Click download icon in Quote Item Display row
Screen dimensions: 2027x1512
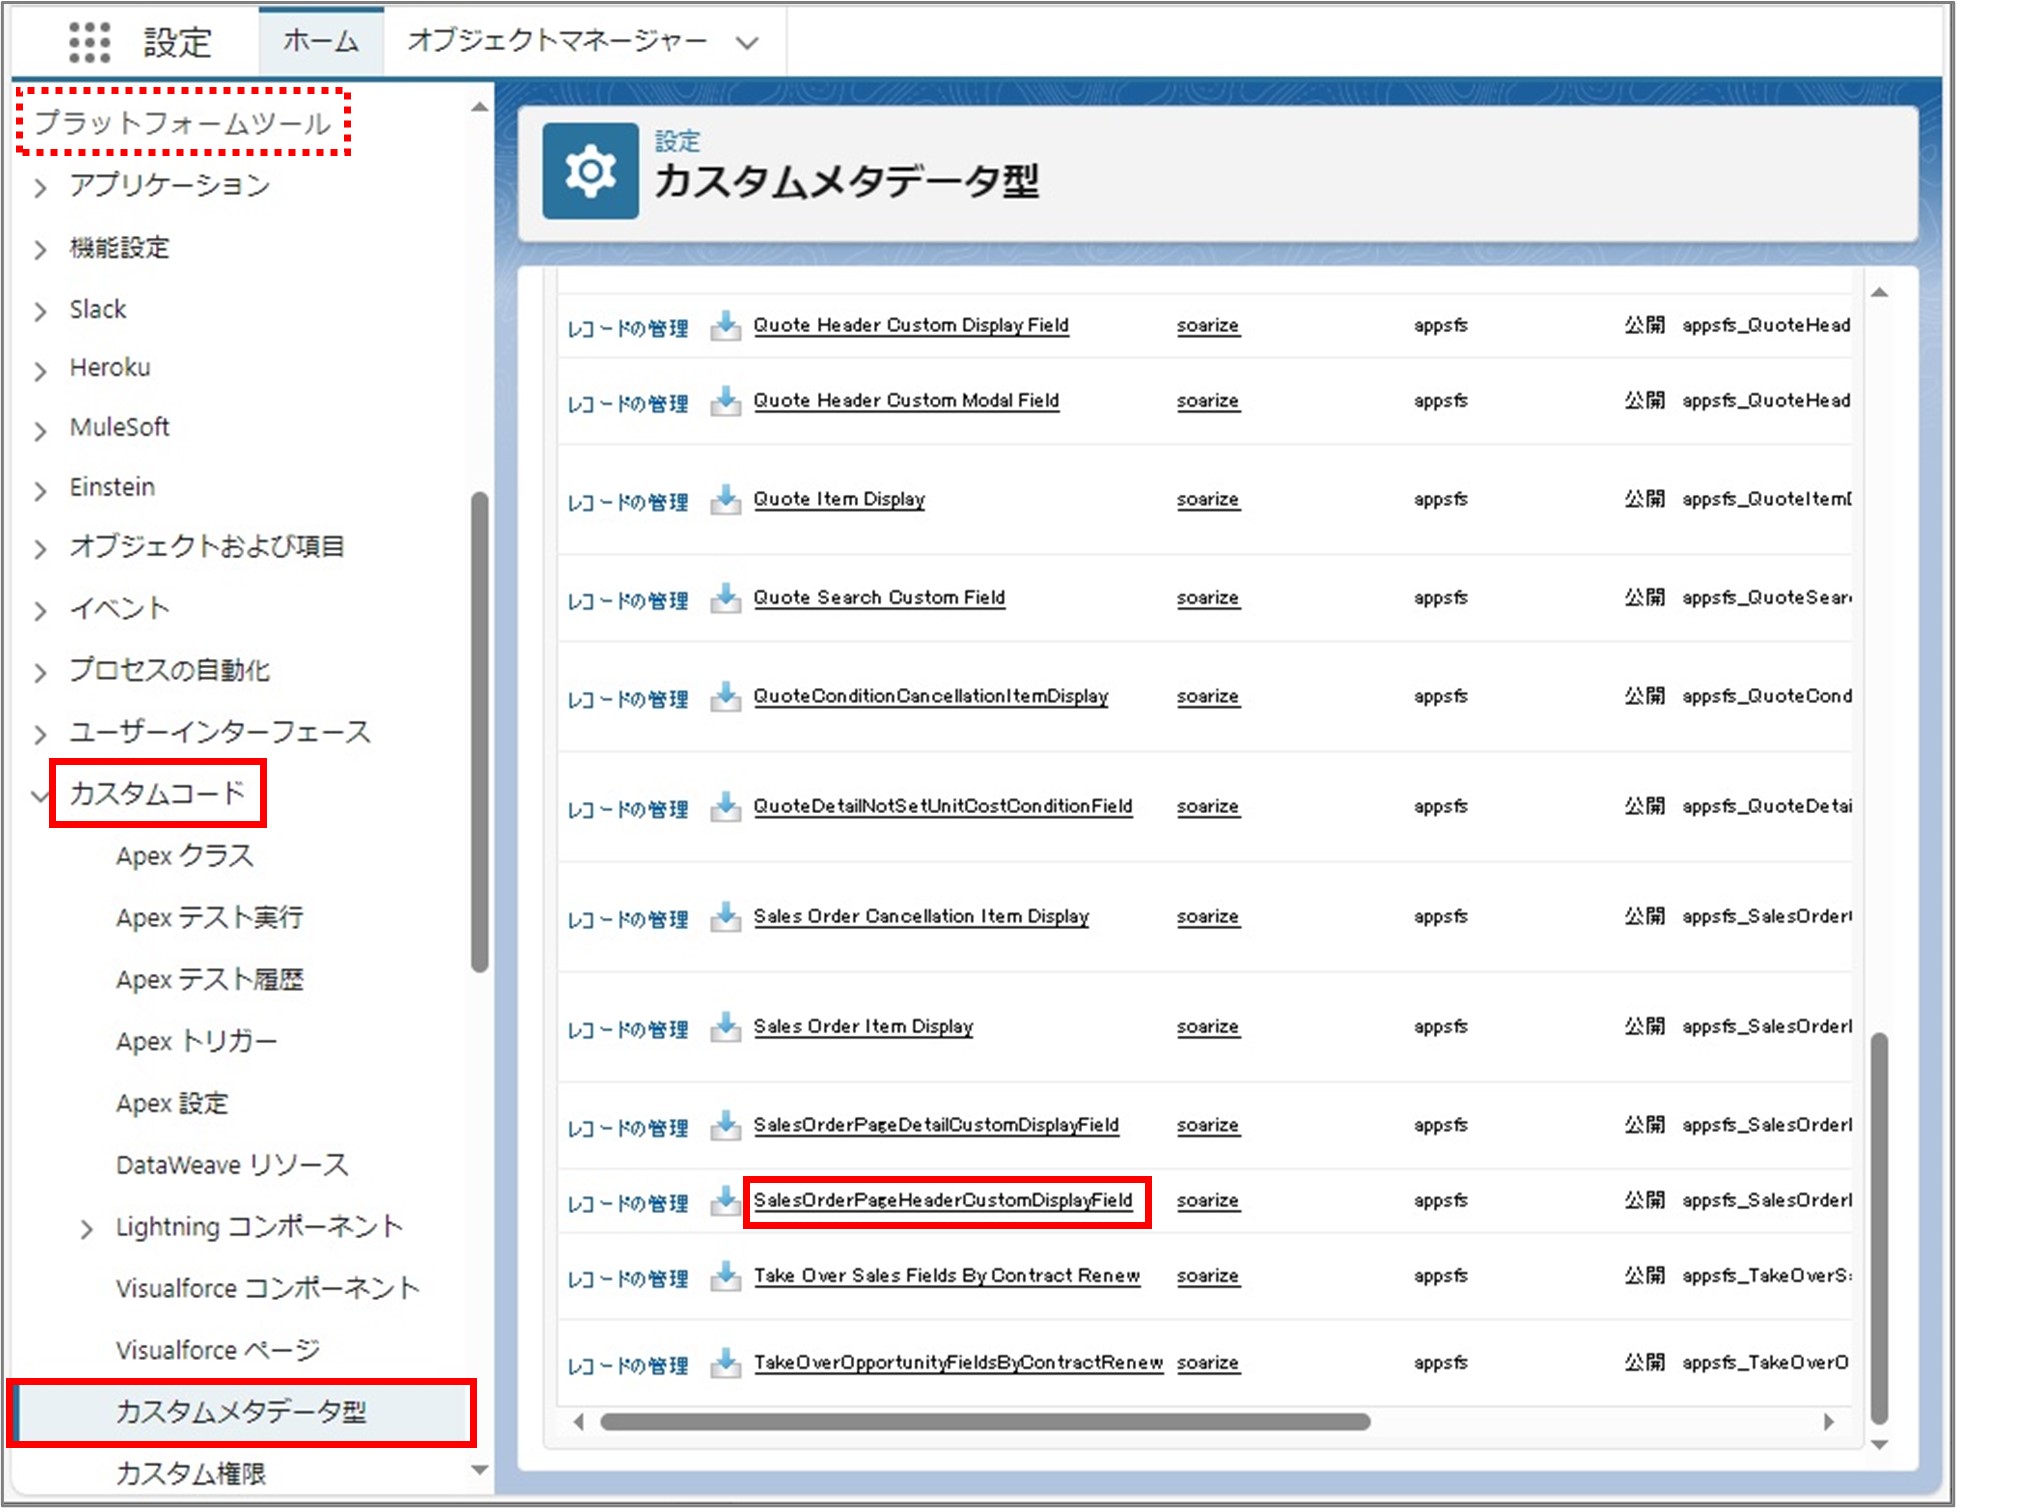[x=725, y=499]
